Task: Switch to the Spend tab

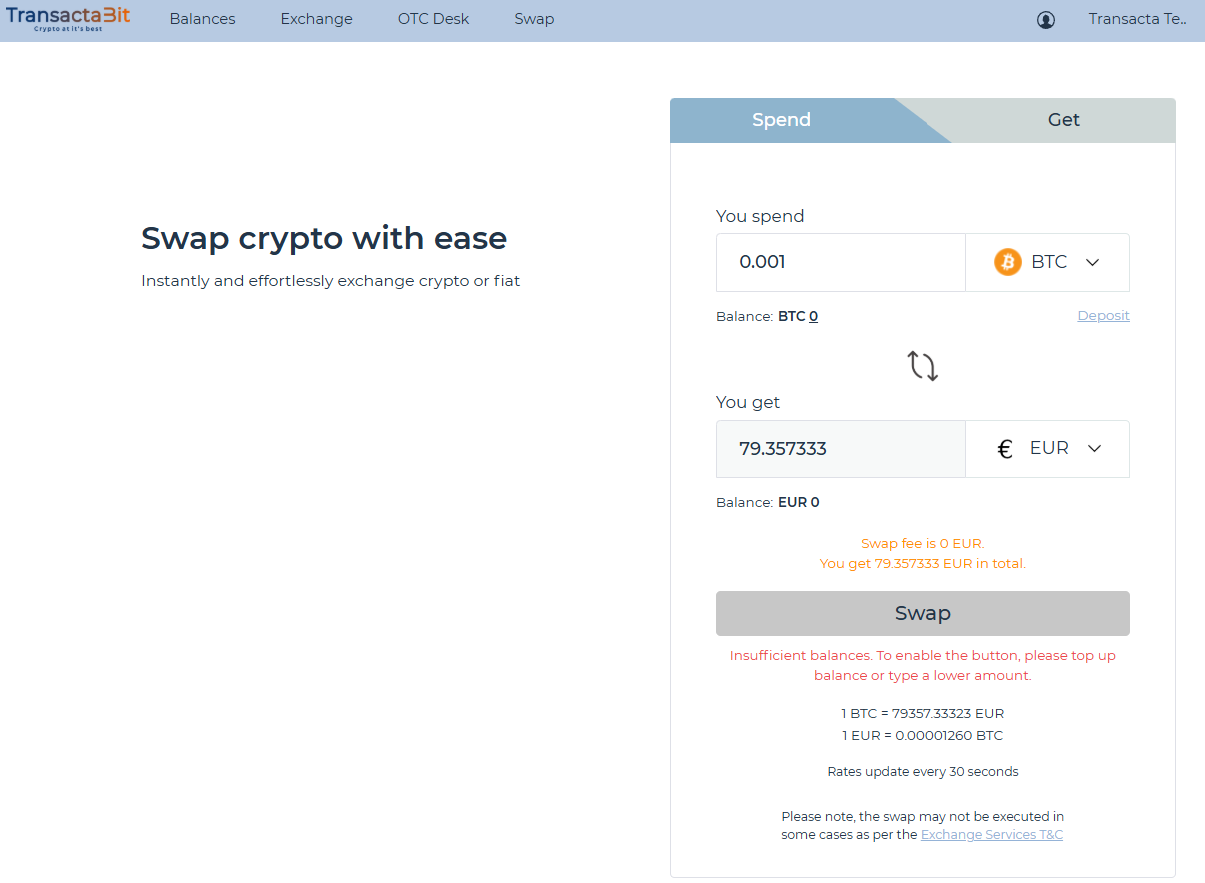Action: 781,120
